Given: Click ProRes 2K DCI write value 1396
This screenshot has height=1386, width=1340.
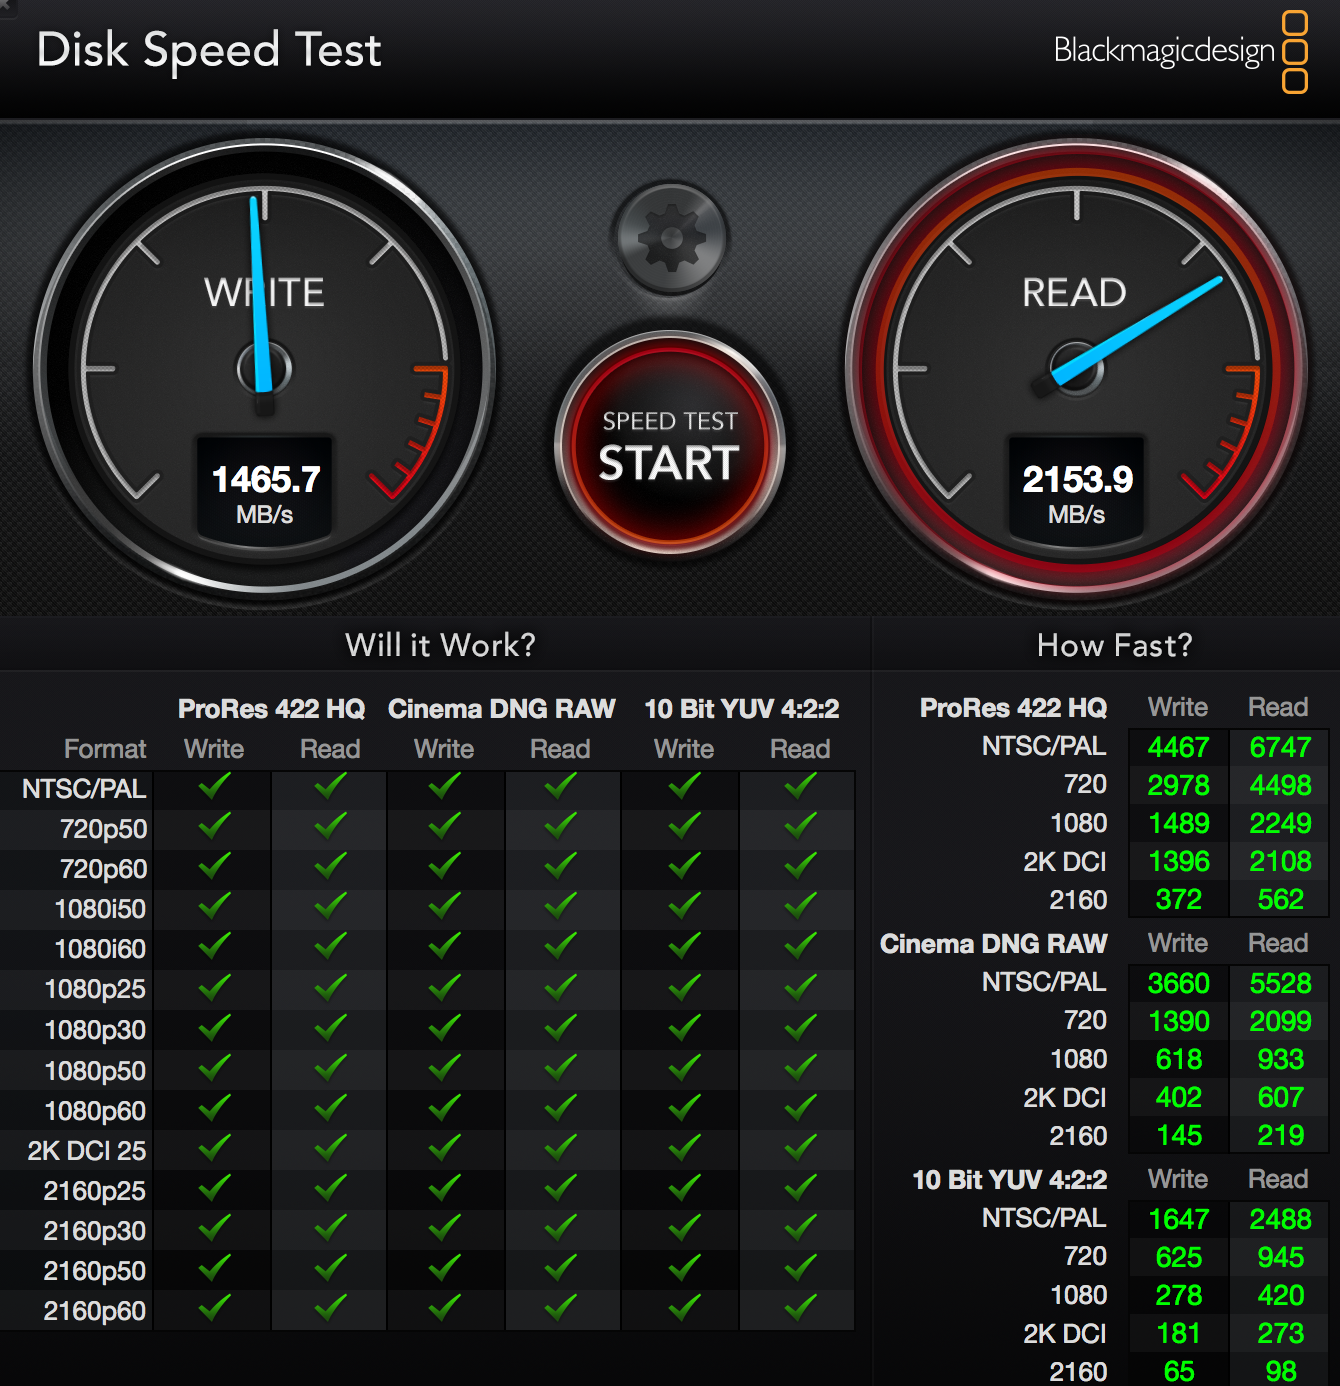Looking at the screenshot, I should [1178, 861].
